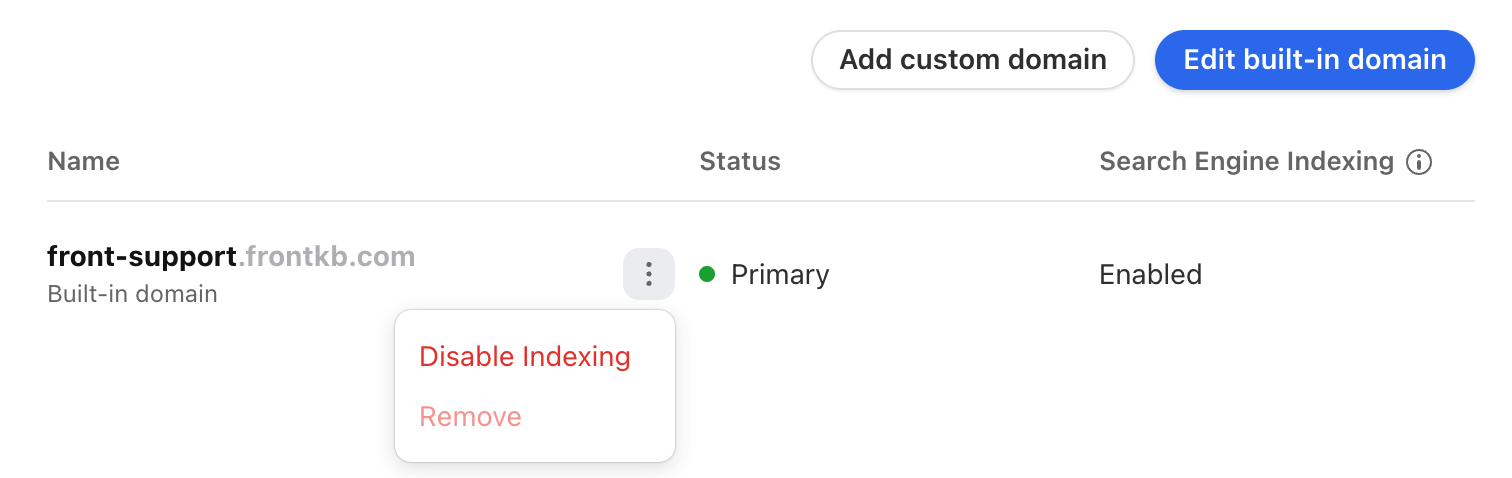The width and height of the screenshot is (1512, 478).
Task: Click the Status column header
Action: point(740,162)
